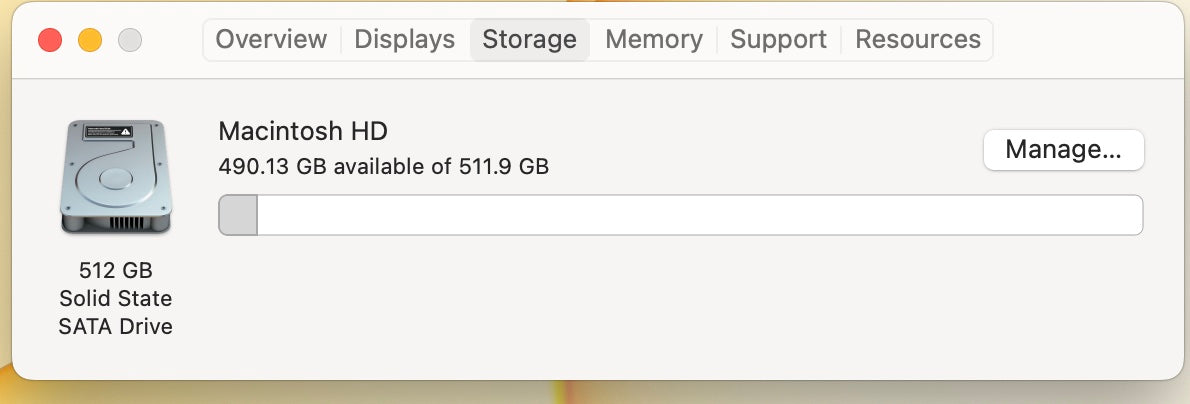Click the SATA Drive text line
The height and width of the screenshot is (404, 1190).
pos(116,326)
